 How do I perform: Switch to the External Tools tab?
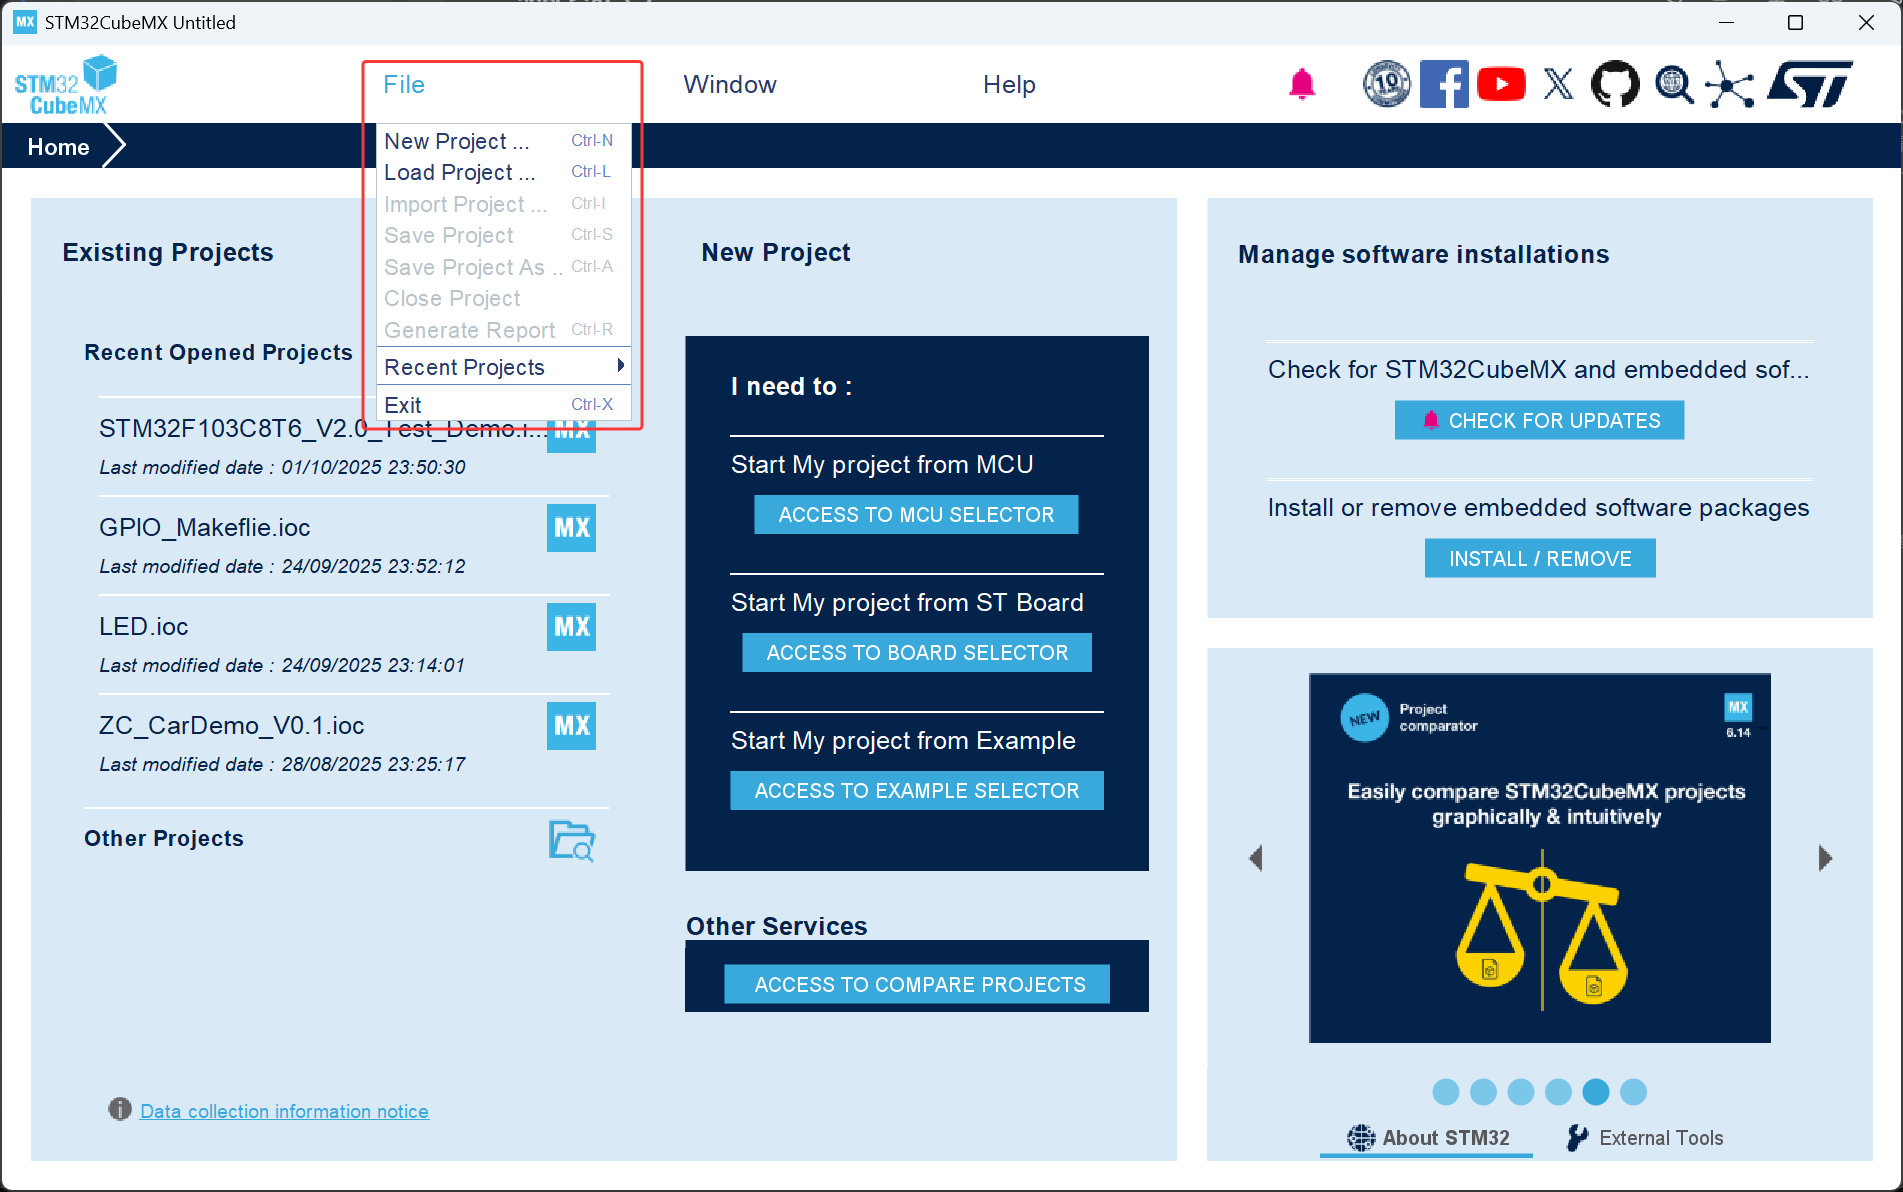click(x=1645, y=1138)
